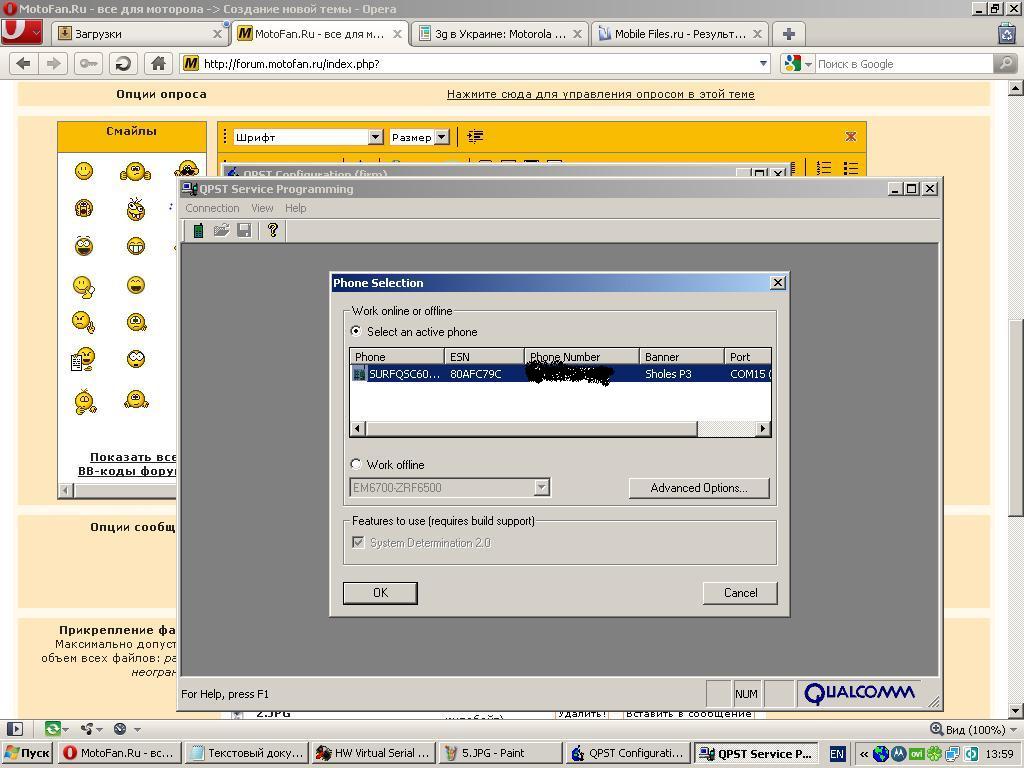This screenshot has width=1024, height=768.
Task: Toggle the System Determination 2.0 checkbox
Action: [x=358, y=543]
